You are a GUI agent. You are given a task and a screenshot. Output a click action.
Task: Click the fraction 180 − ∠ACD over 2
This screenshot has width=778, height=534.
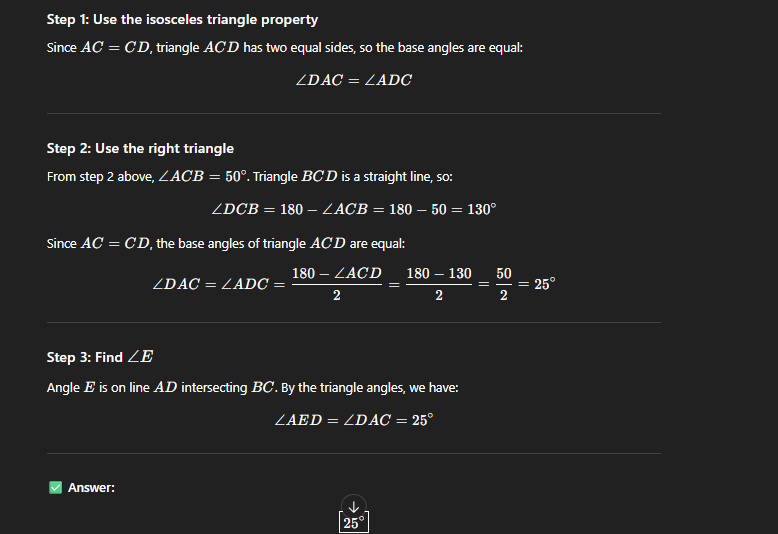pos(336,284)
